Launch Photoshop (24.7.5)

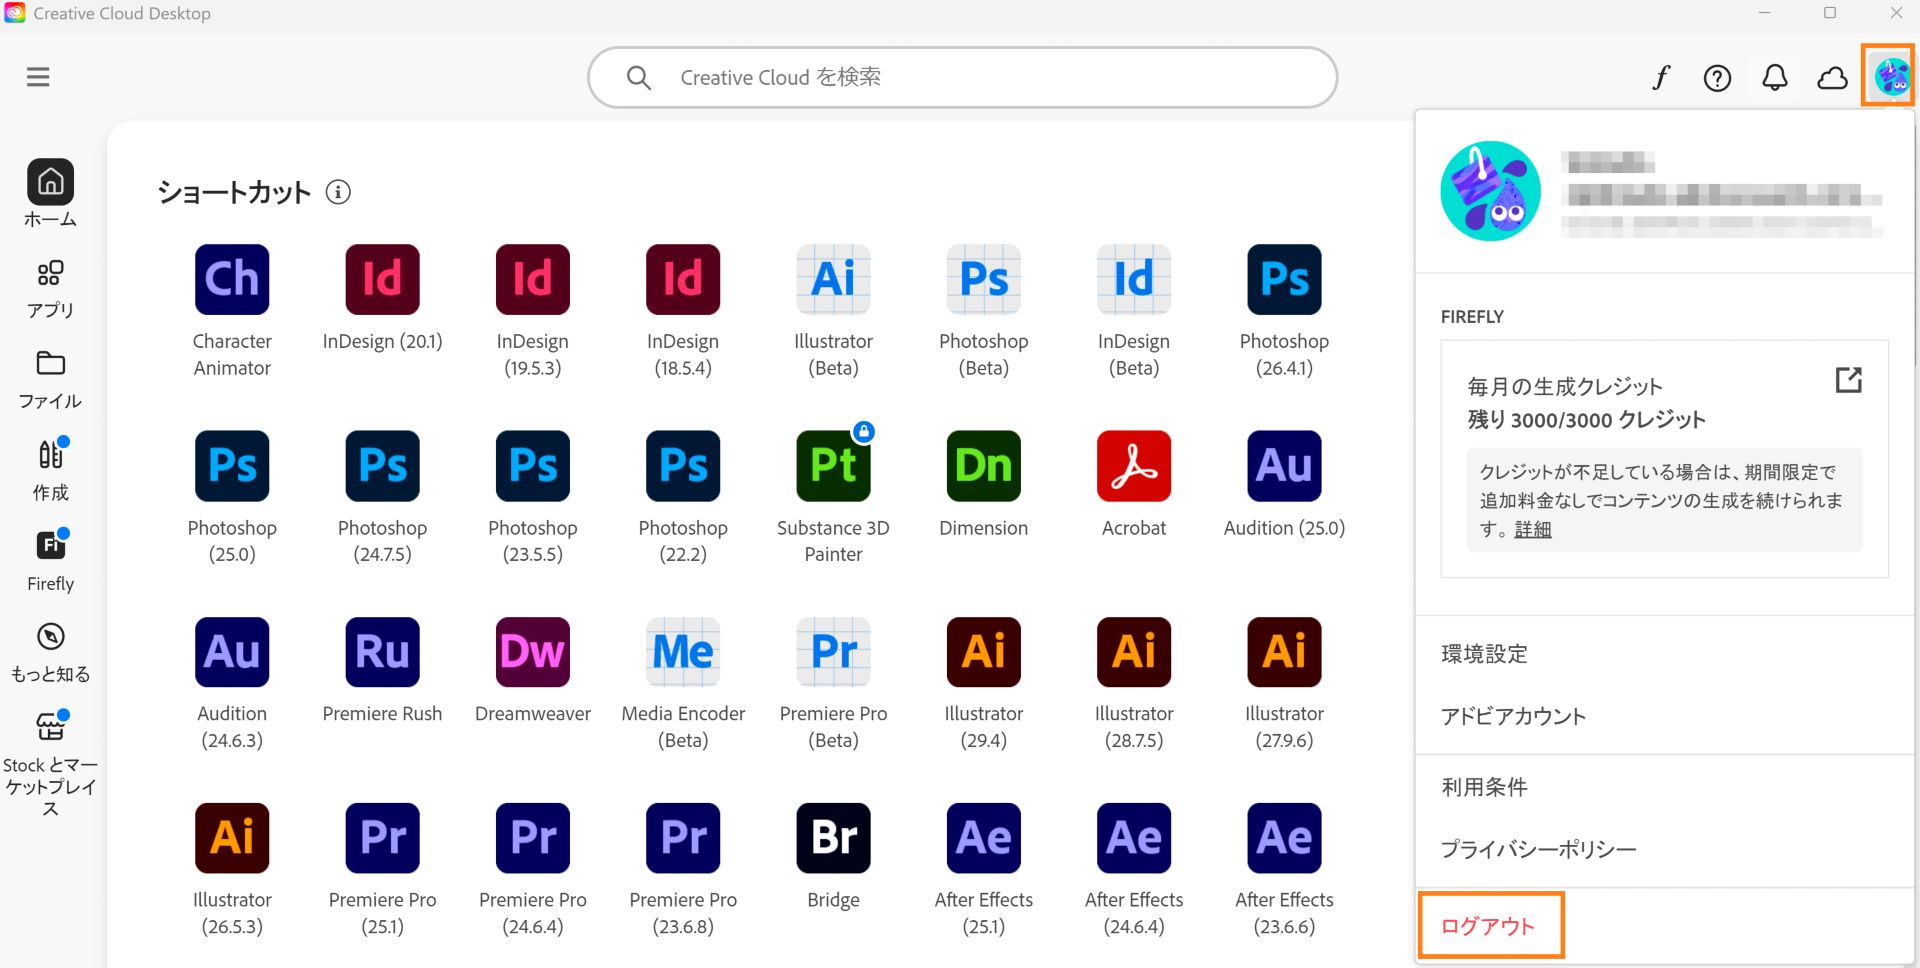pos(383,466)
